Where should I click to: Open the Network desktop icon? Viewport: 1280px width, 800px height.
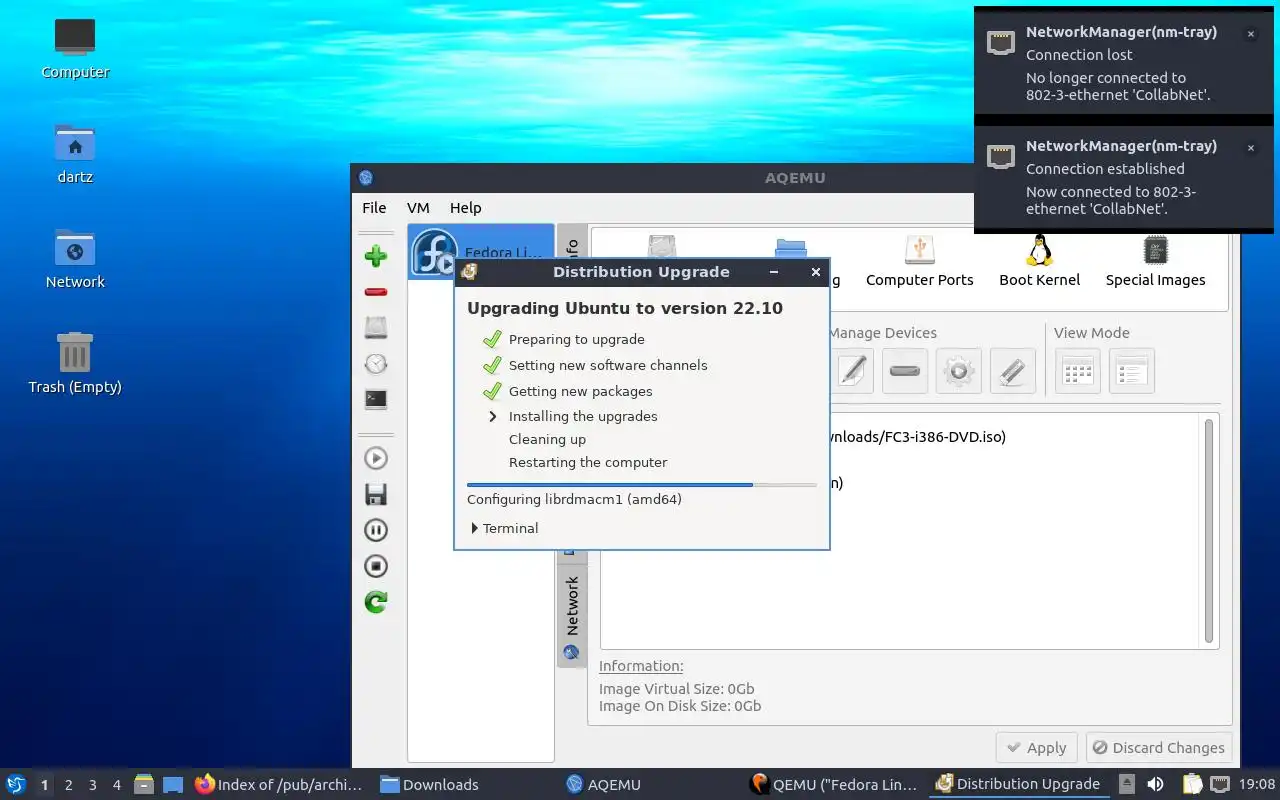75,259
